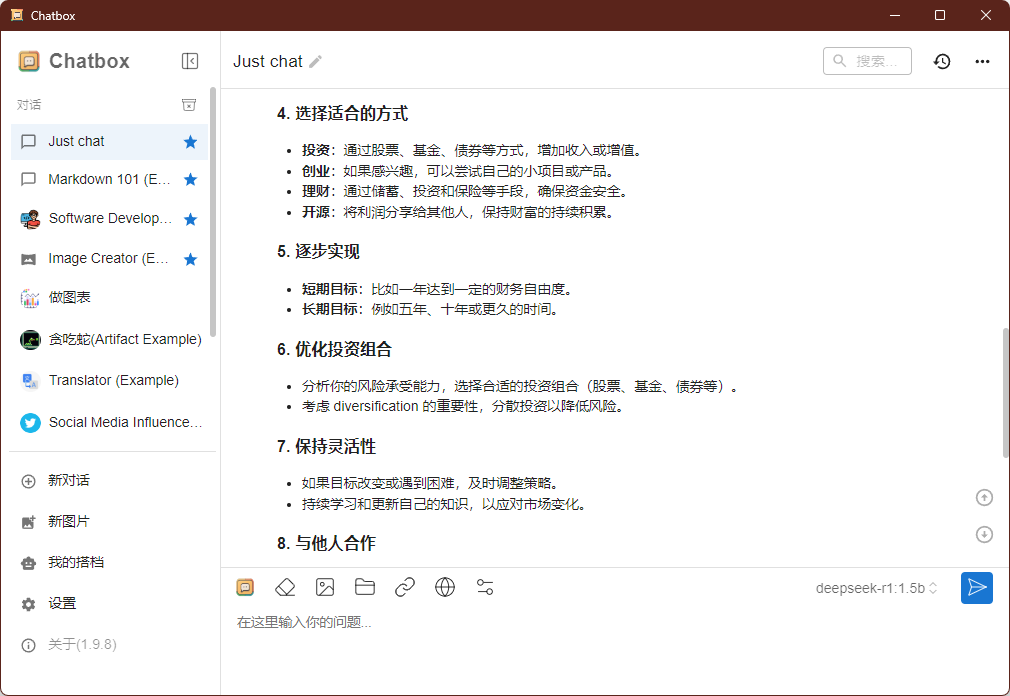Insert a link with the chain icon
Image resolution: width=1010 pixels, height=696 pixels.
[x=405, y=587]
